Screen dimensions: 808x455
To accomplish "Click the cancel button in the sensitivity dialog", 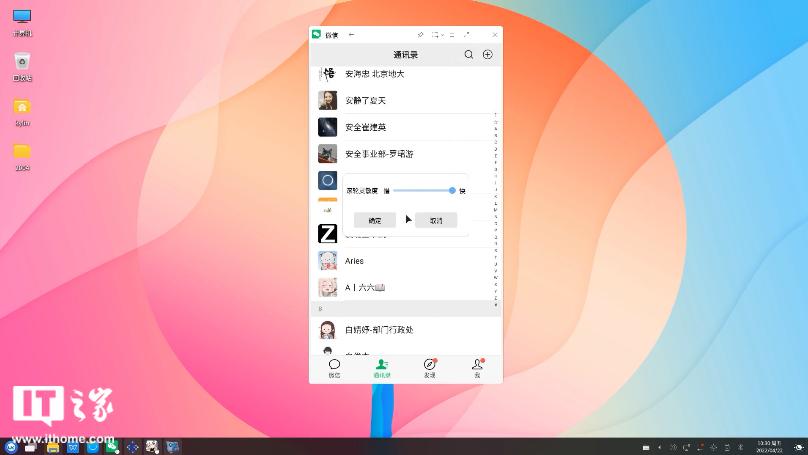I will tap(436, 220).
